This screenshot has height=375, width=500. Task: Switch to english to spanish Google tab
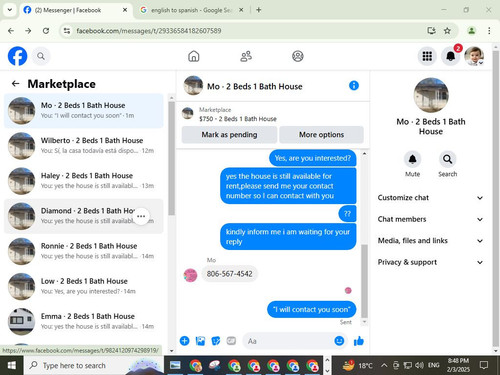coord(191,10)
